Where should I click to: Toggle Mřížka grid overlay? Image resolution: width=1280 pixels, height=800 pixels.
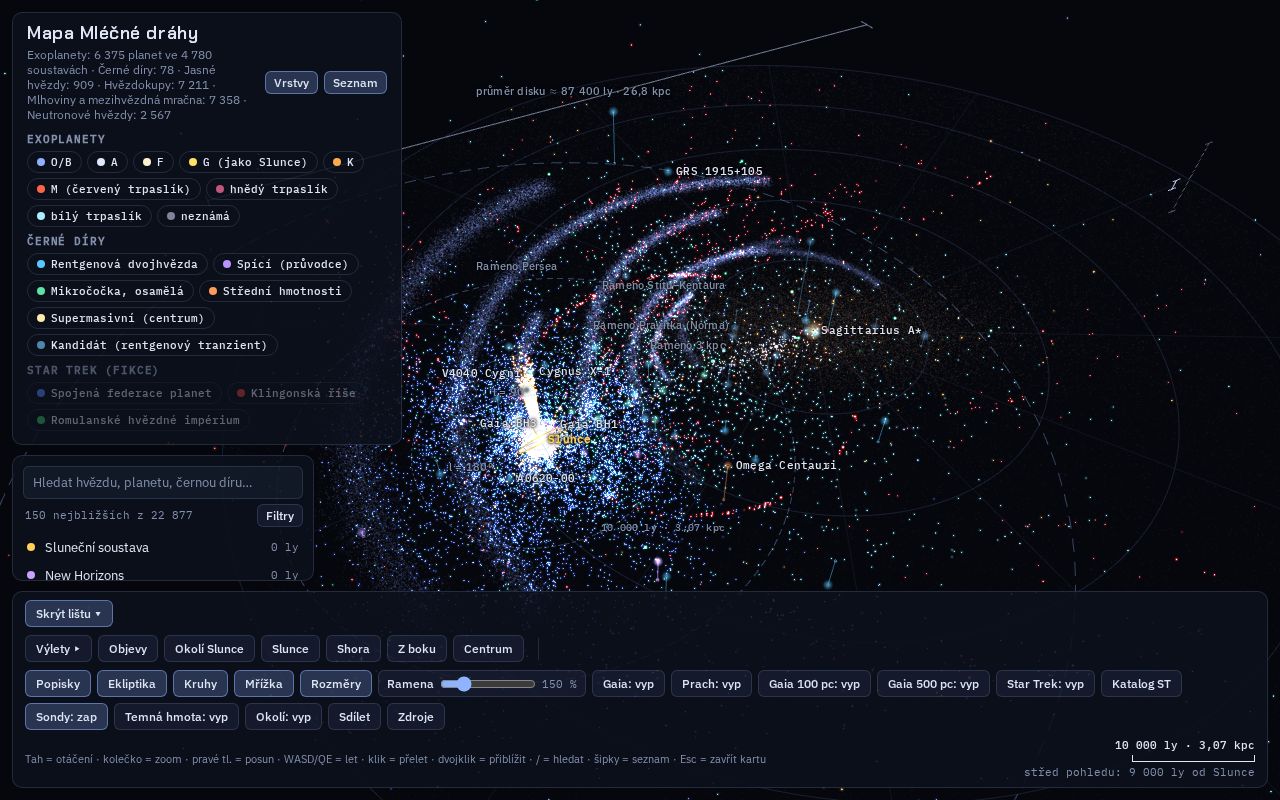click(x=264, y=684)
